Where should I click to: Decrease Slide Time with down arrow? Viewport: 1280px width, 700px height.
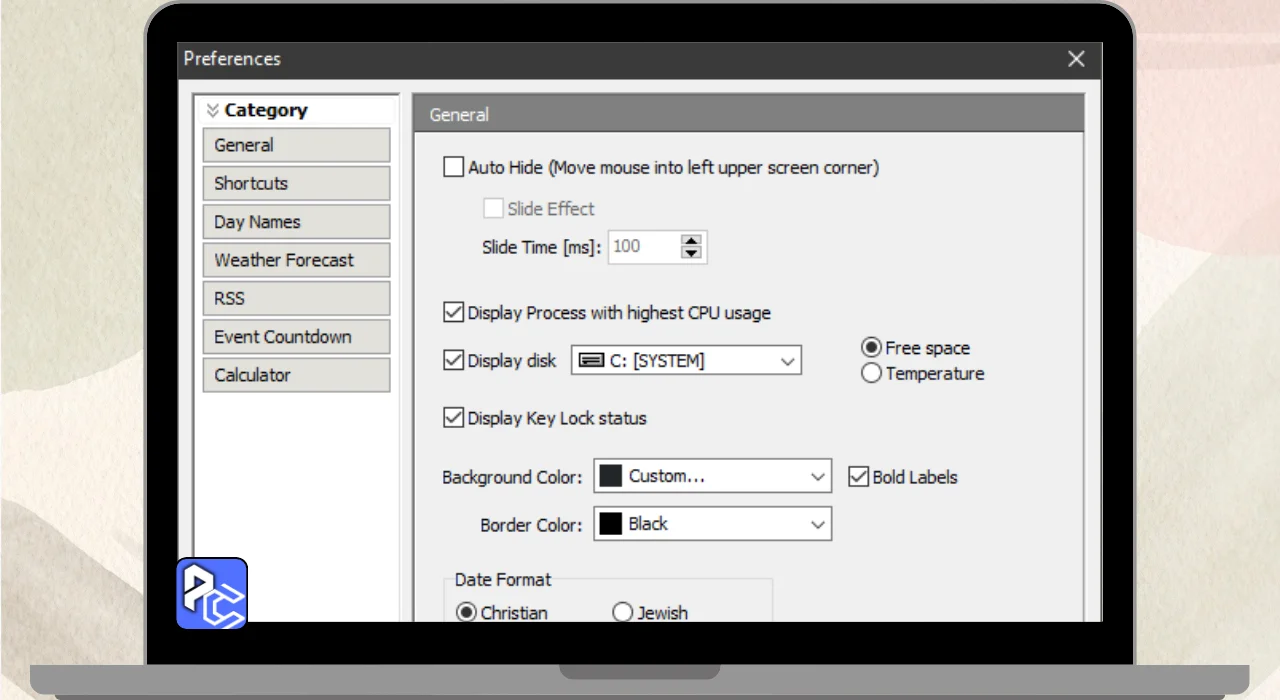[691, 253]
